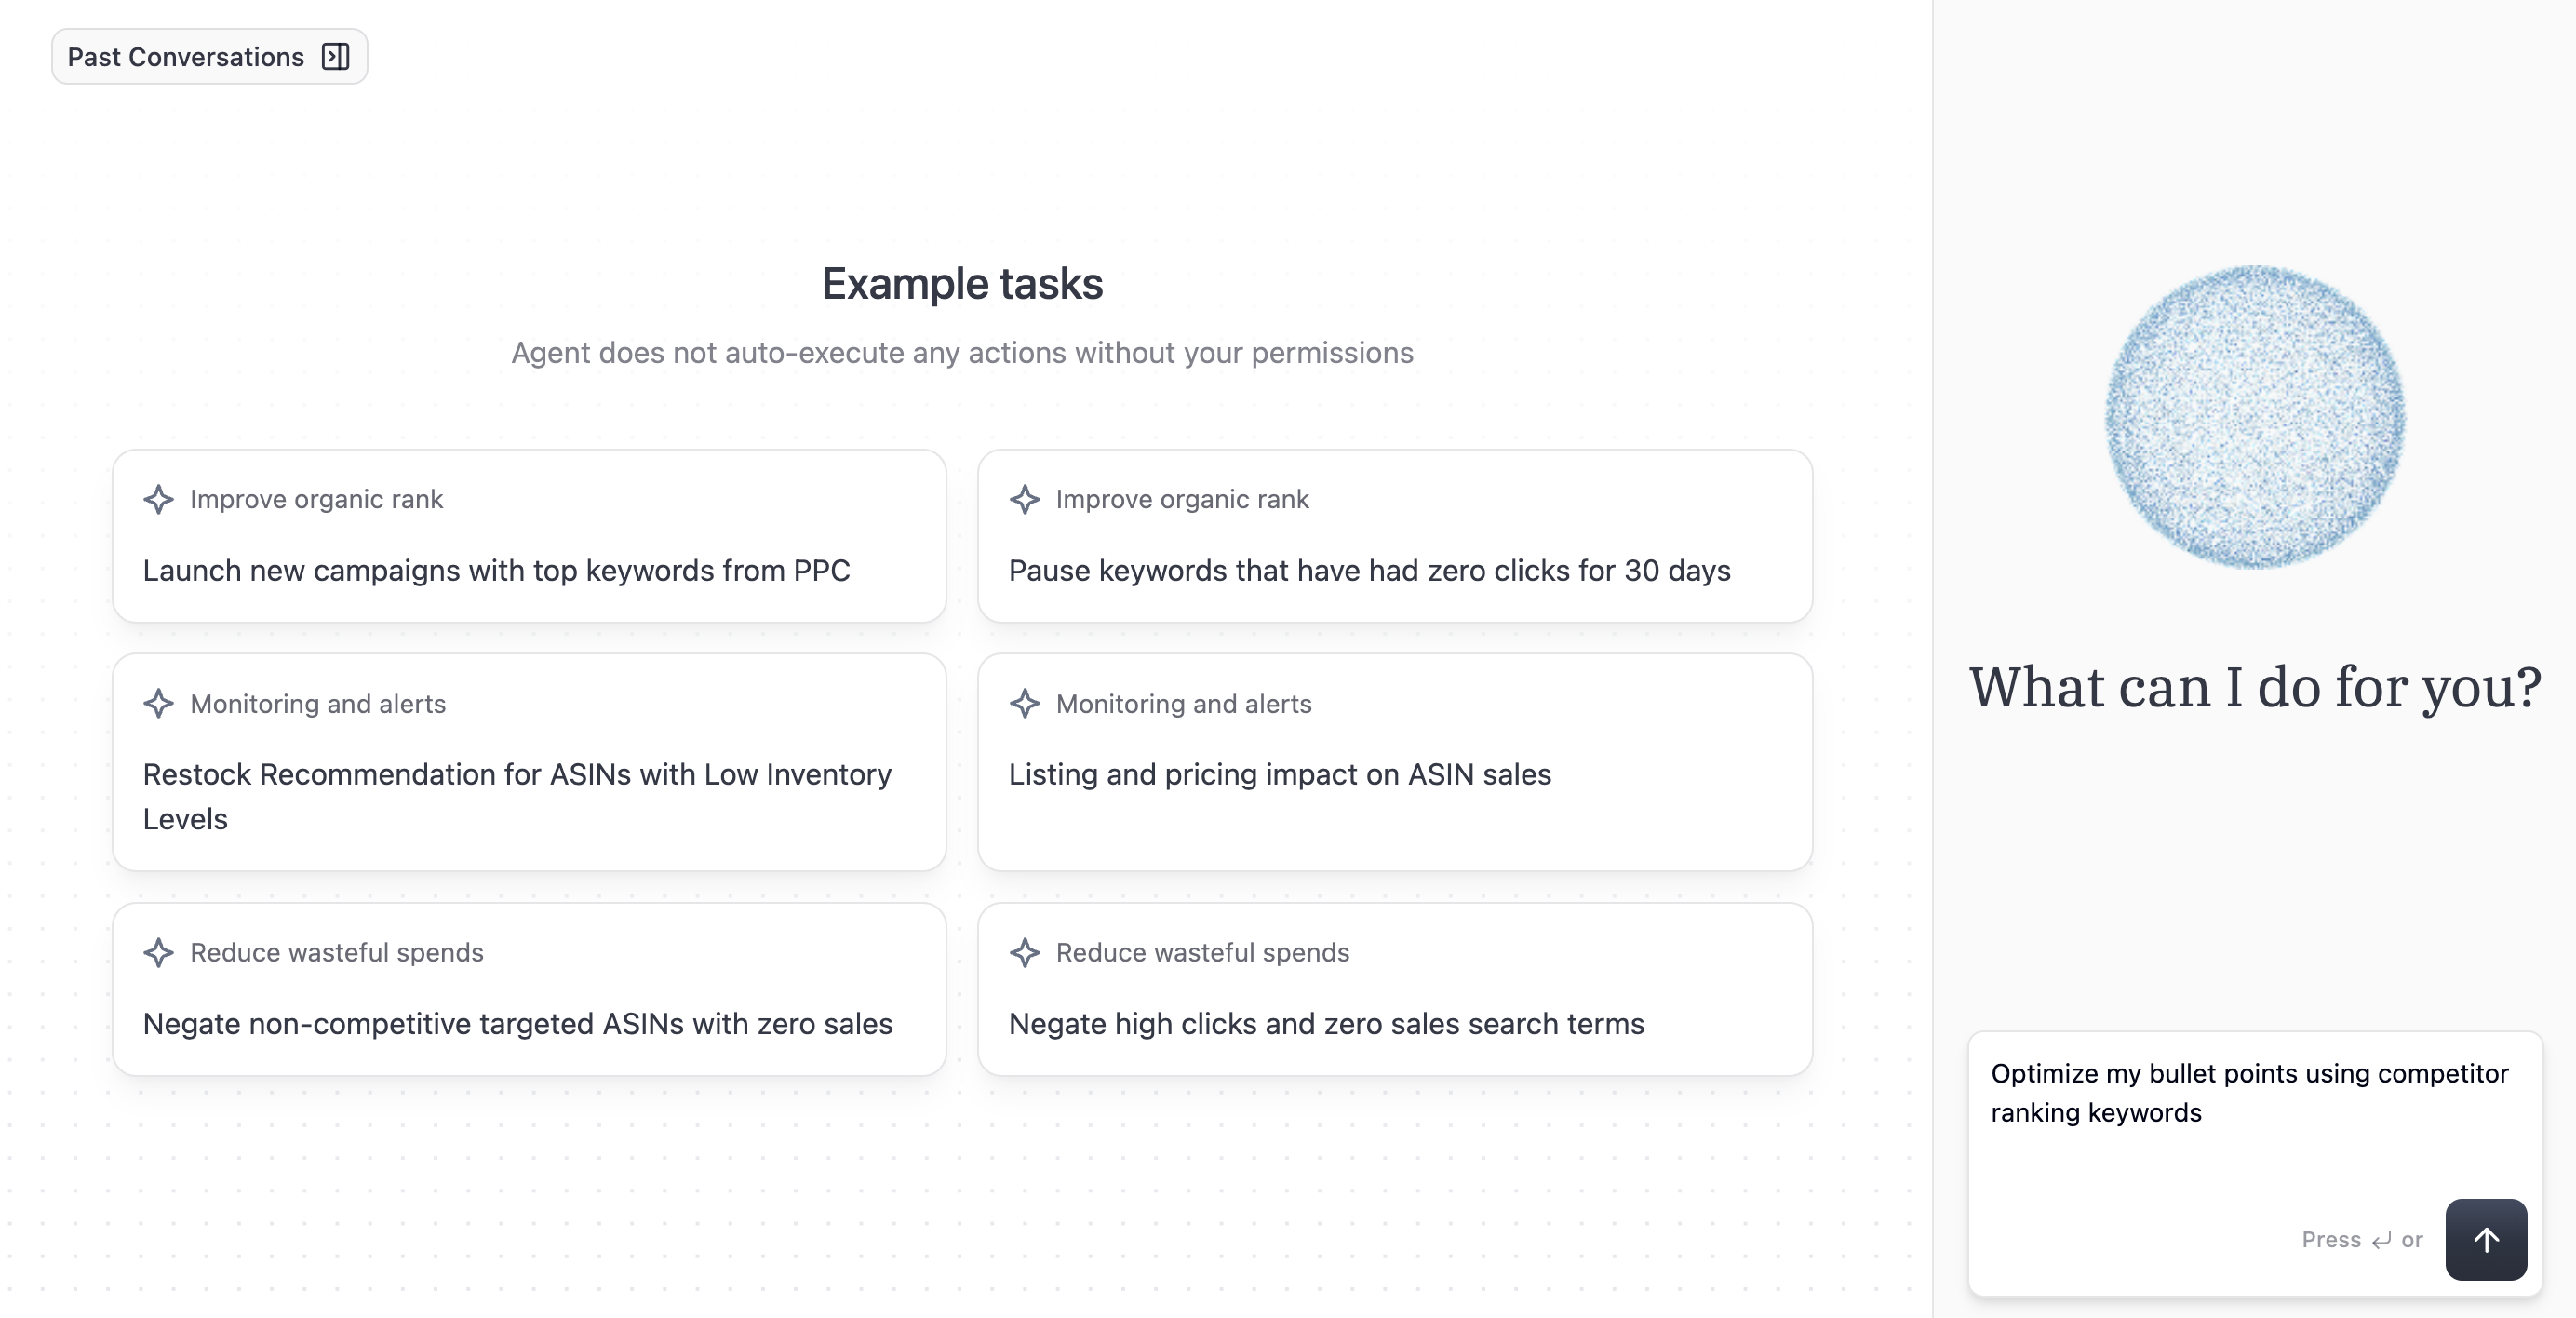Click the Example tasks heading
2576x1318 pixels.
tap(962, 284)
